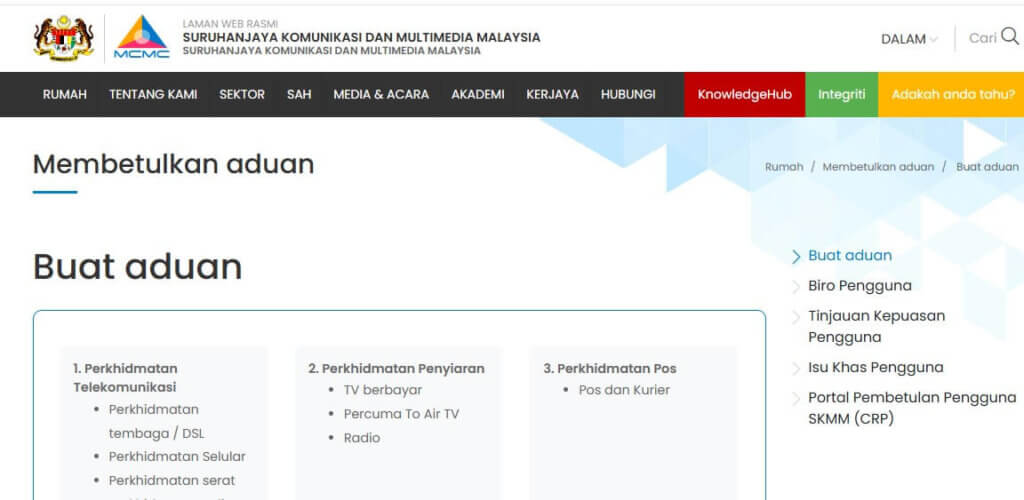This screenshot has height=500, width=1024.
Task: Open the AKADEMI menu
Action: [478, 95]
